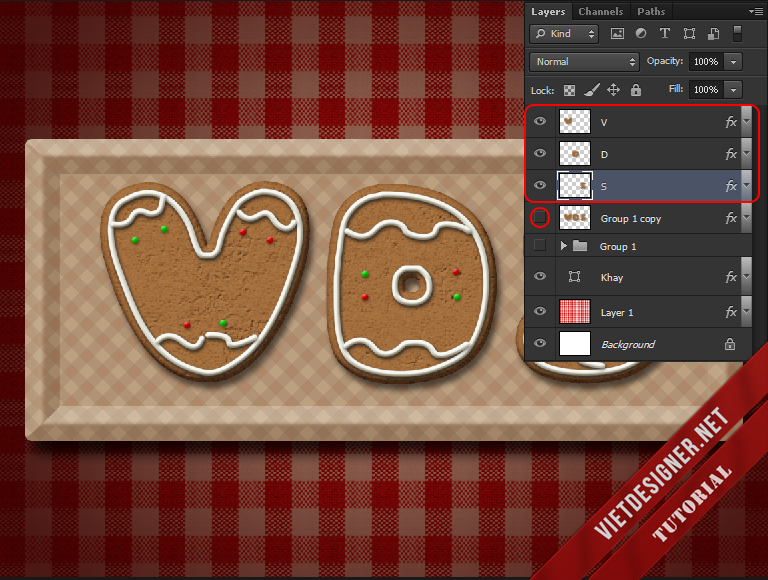The image size is (768, 580).
Task: Switch to the Paths tab
Action: click(651, 11)
